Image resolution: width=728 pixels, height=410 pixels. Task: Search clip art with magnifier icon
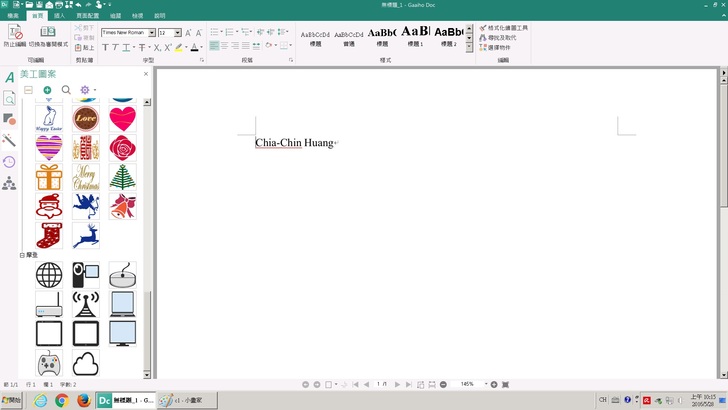pyautogui.click(x=66, y=90)
